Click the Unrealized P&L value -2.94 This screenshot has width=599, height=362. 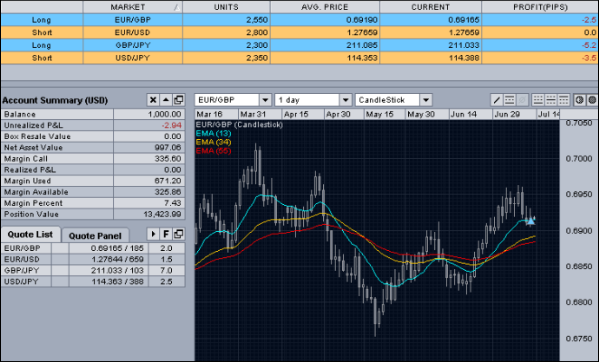coord(171,125)
